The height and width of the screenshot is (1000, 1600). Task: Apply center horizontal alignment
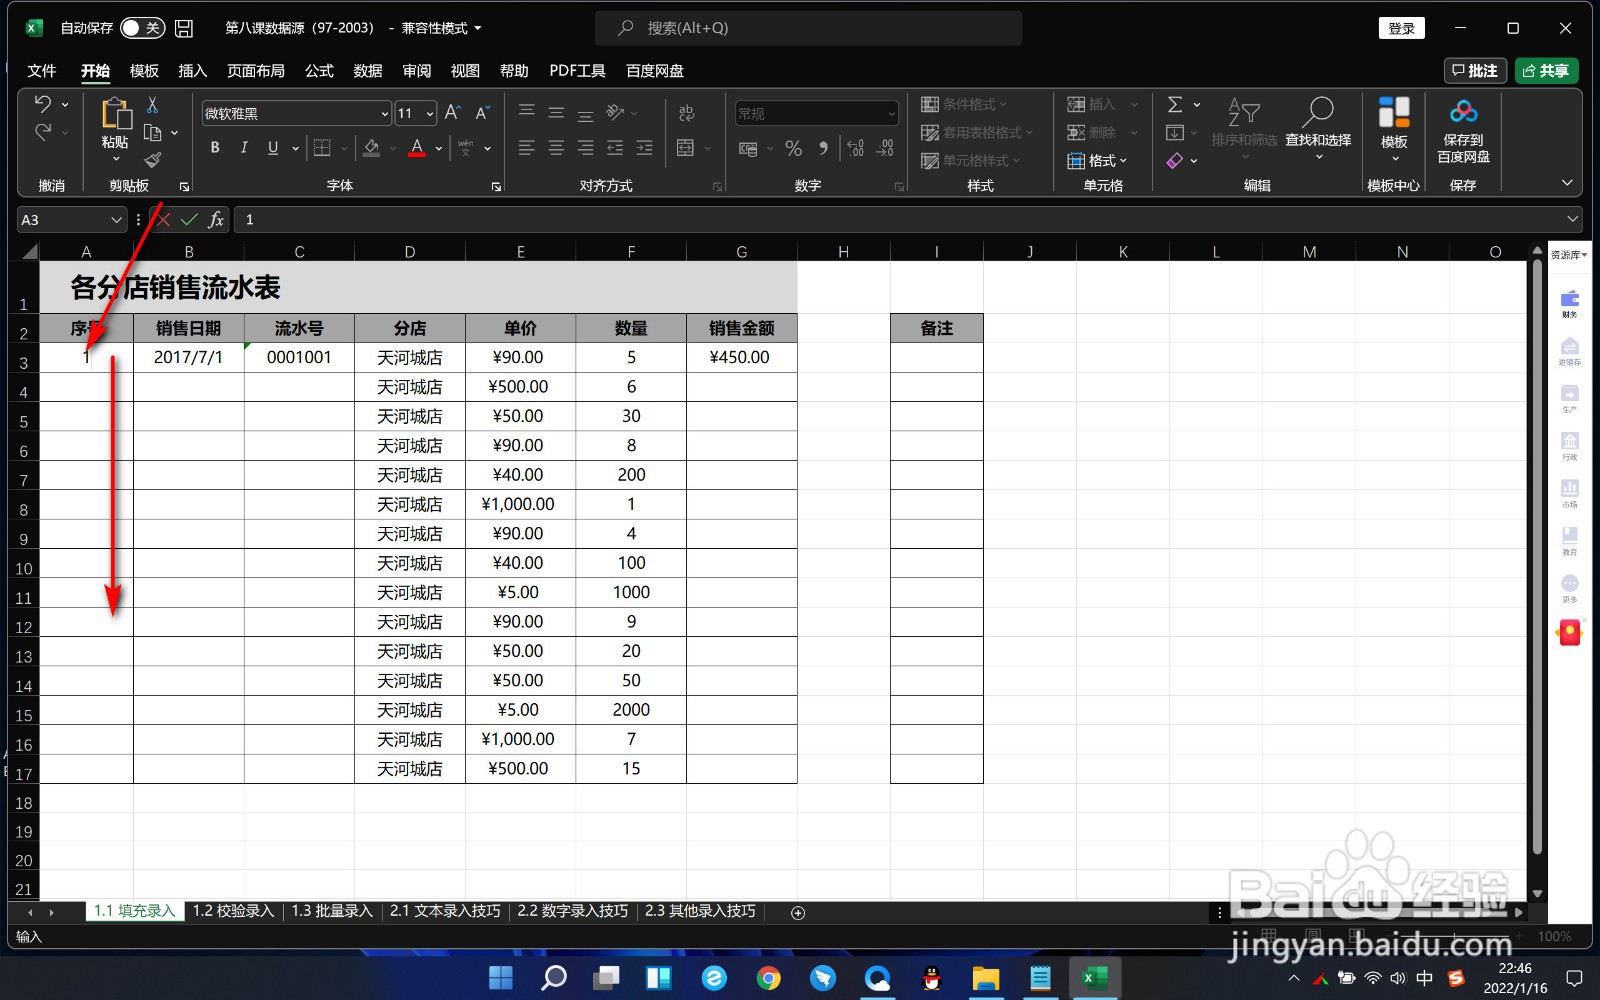pos(556,148)
